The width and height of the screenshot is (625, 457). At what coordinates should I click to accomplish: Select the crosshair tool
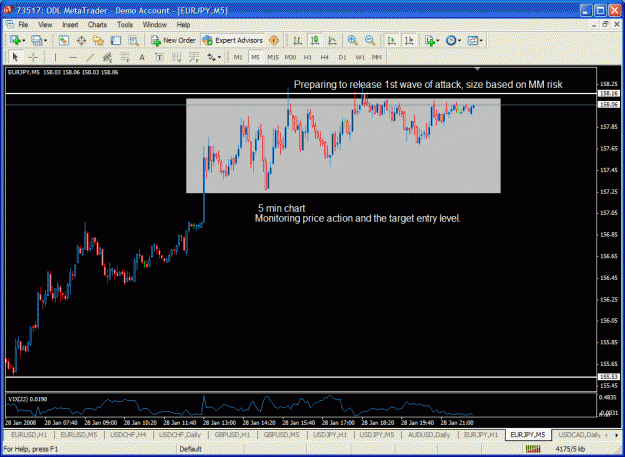pyautogui.click(x=33, y=57)
